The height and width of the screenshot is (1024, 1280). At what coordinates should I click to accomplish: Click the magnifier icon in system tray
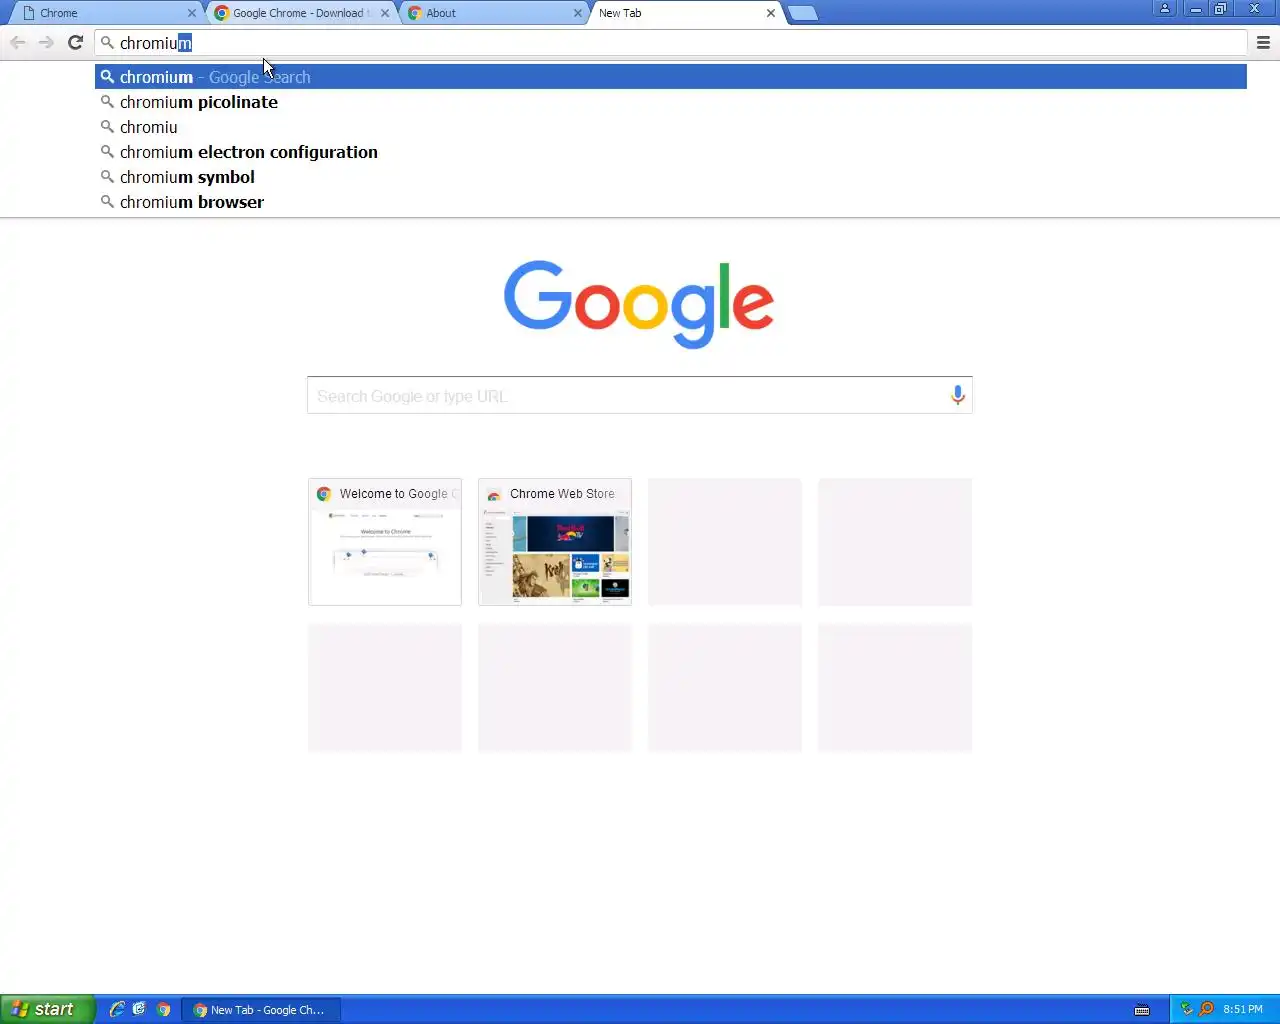(1206, 1009)
